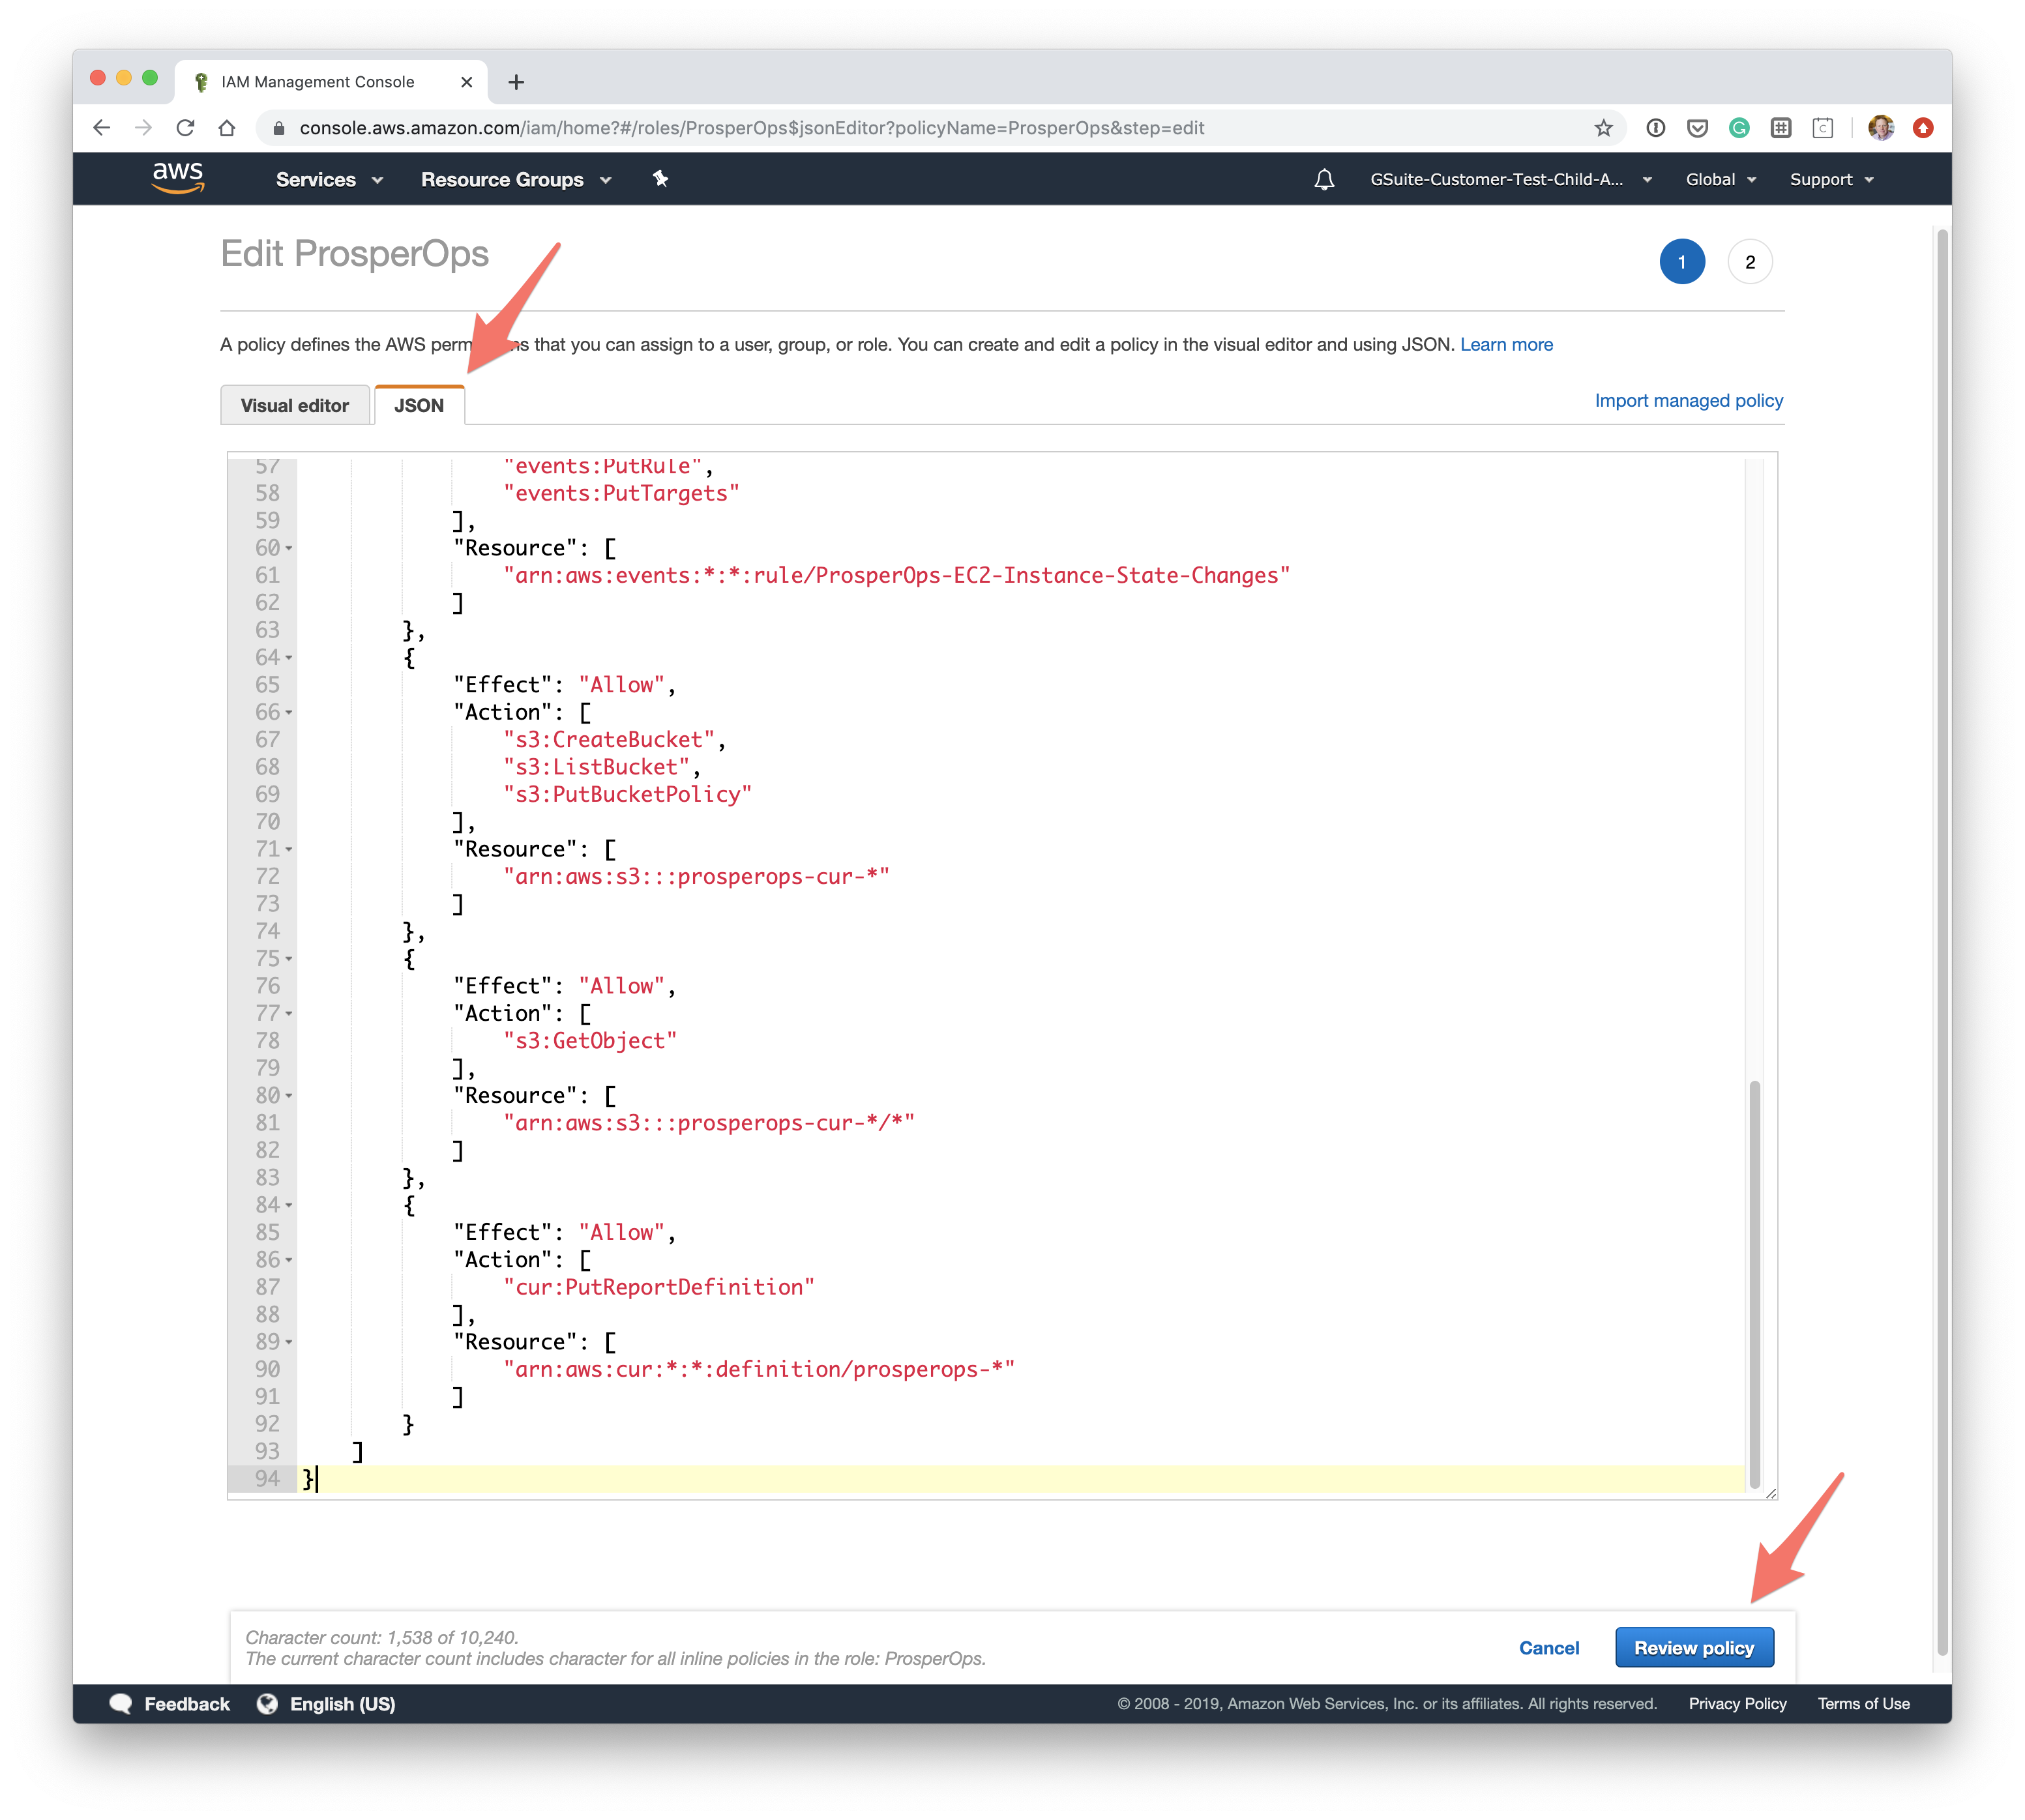Click the site lock icon in address bar

[x=279, y=128]
